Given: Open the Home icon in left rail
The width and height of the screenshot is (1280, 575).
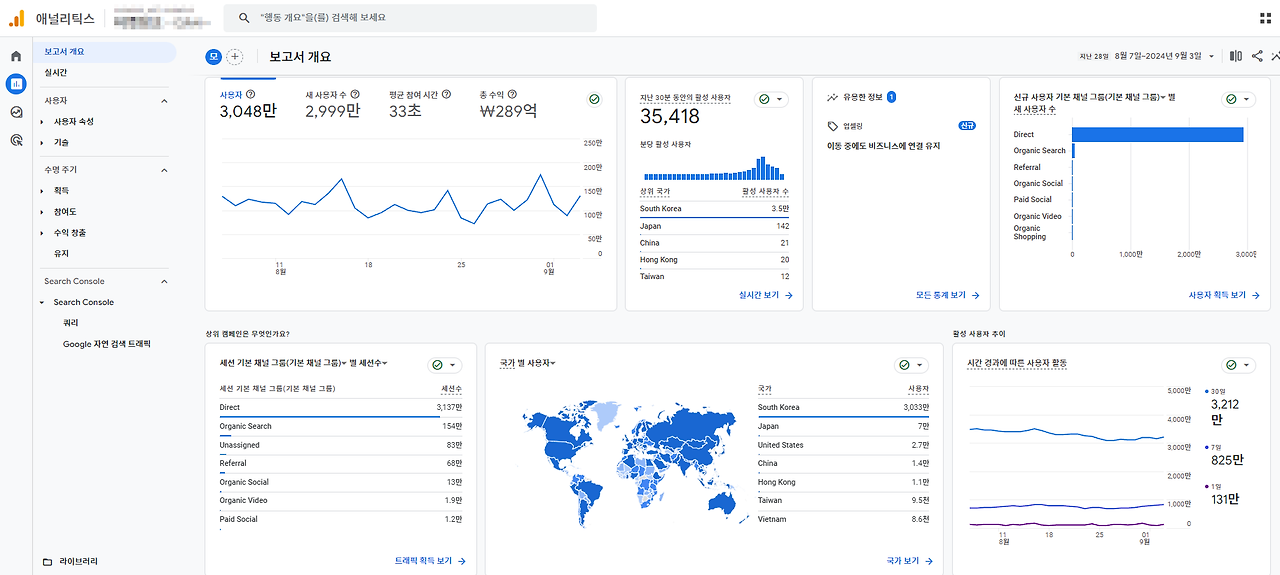Looking at the screenshot, I should click(15, 56).
